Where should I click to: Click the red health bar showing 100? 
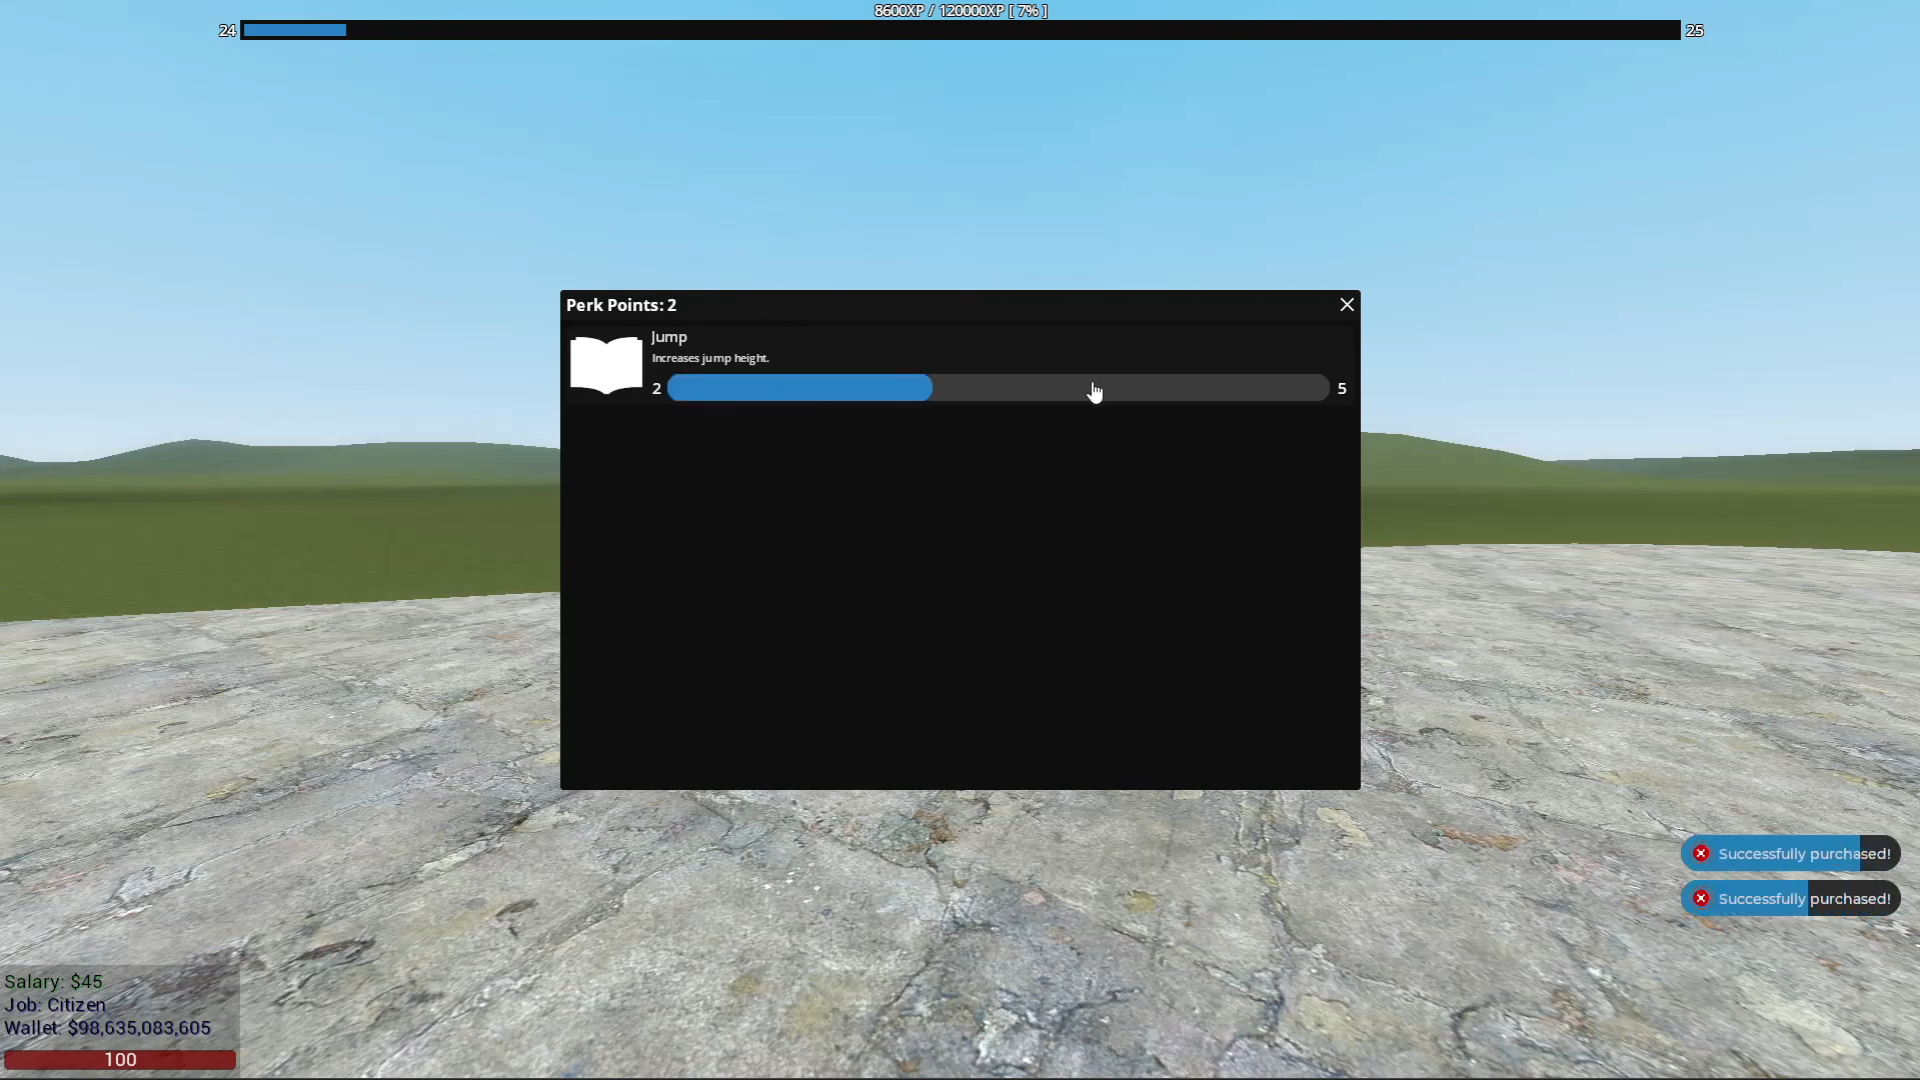click(119, 1059)
